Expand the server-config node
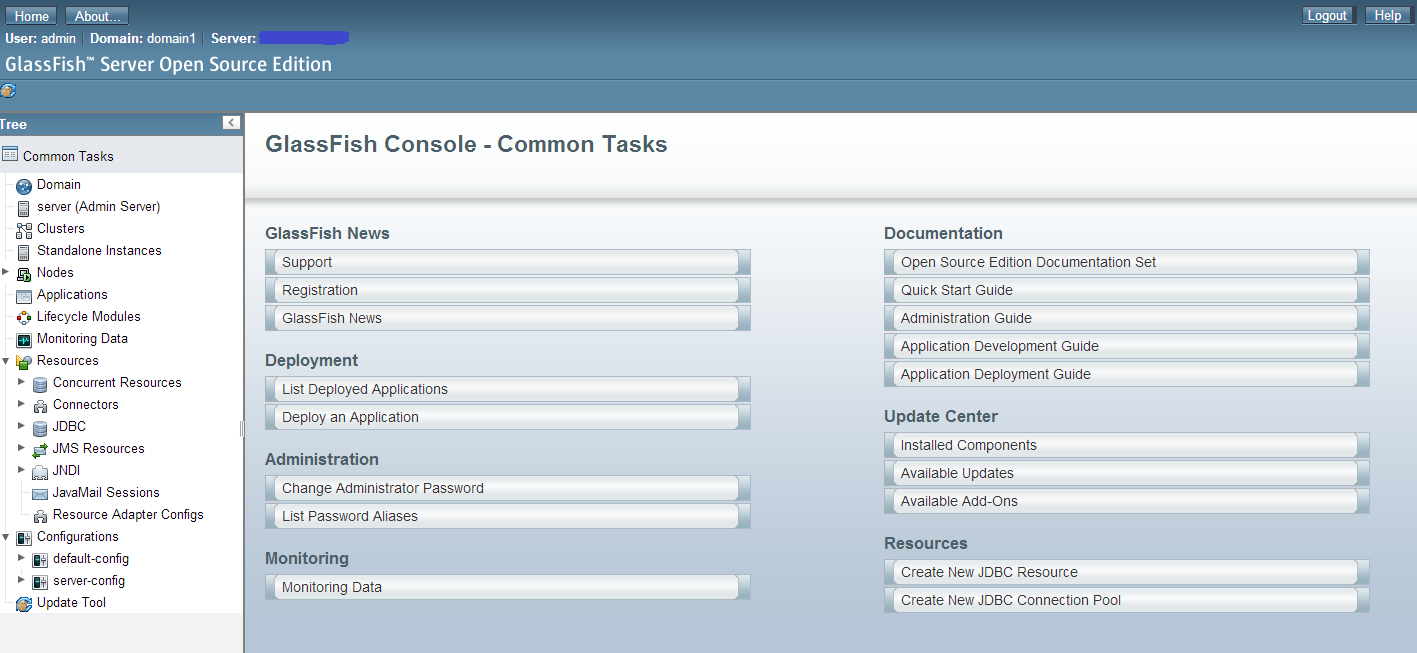 [x=21, y=579]
